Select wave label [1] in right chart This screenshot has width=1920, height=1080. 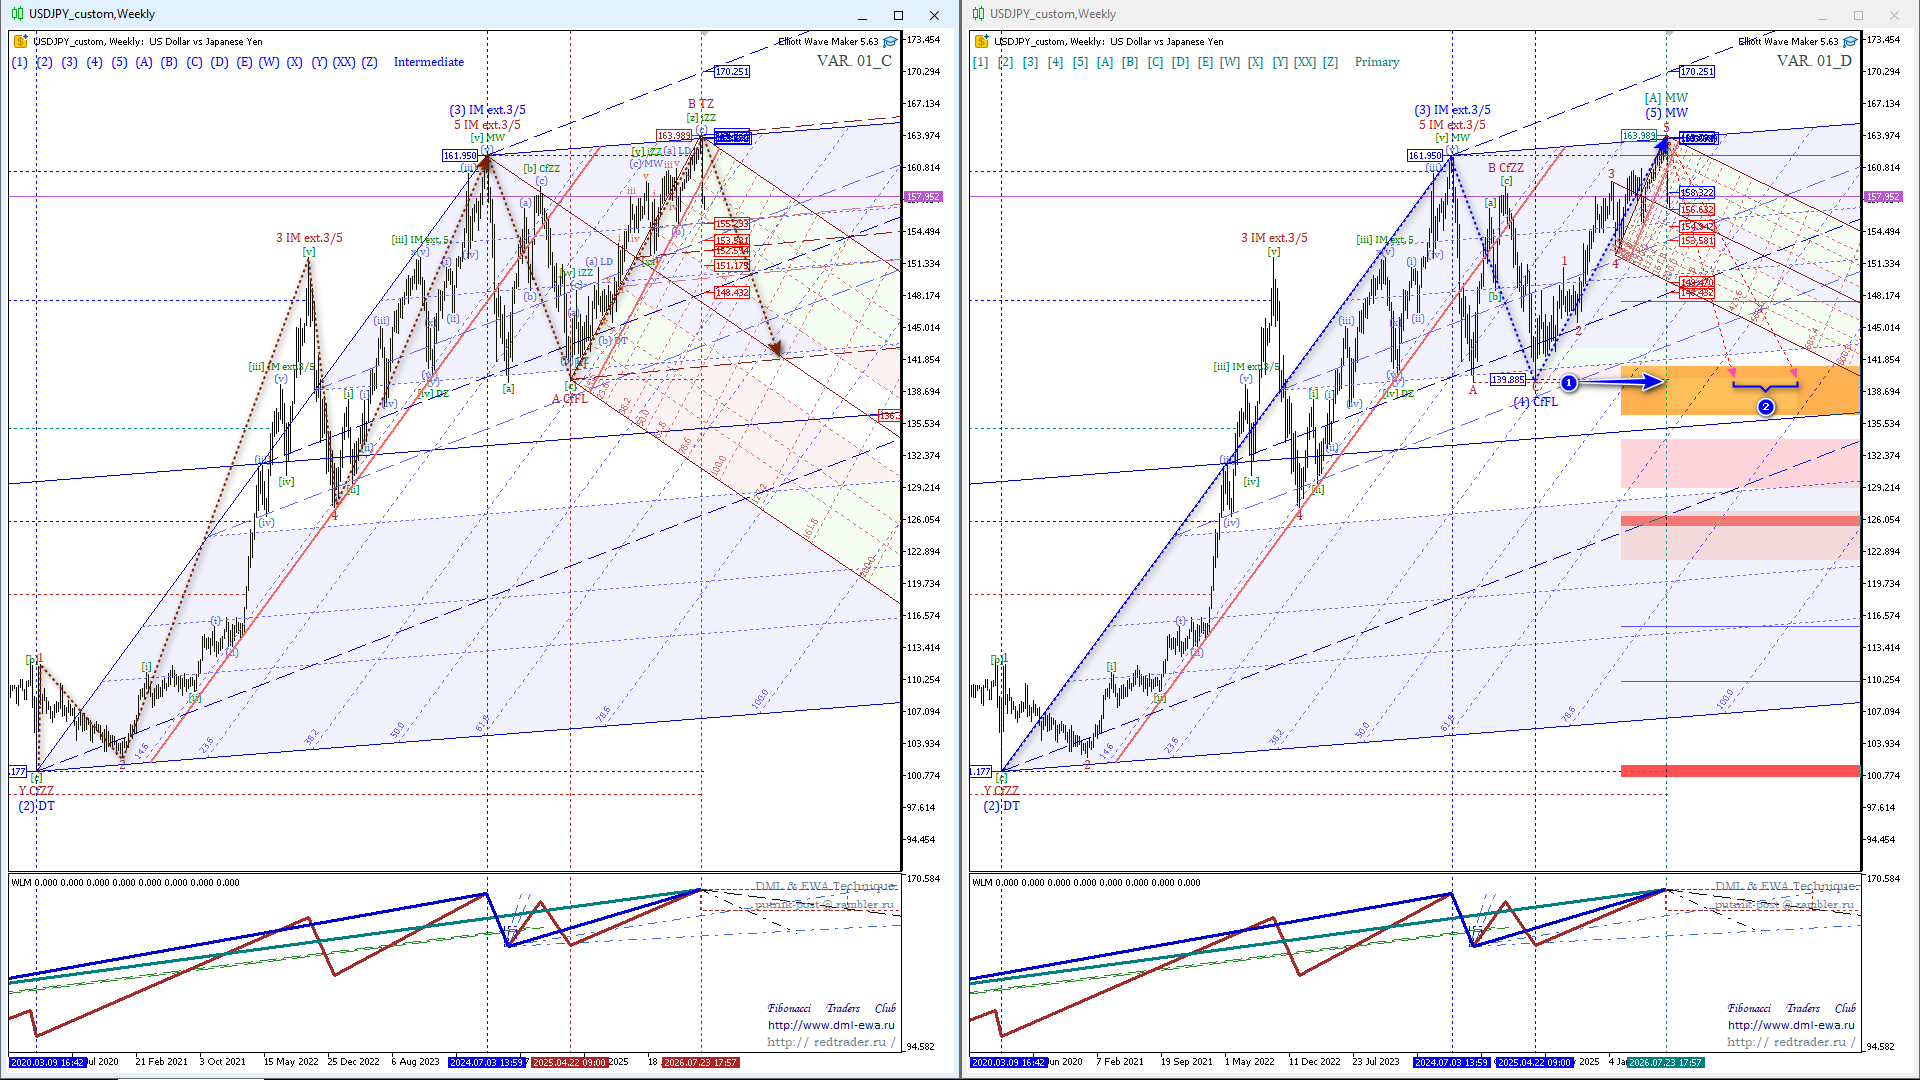(980, 62)
